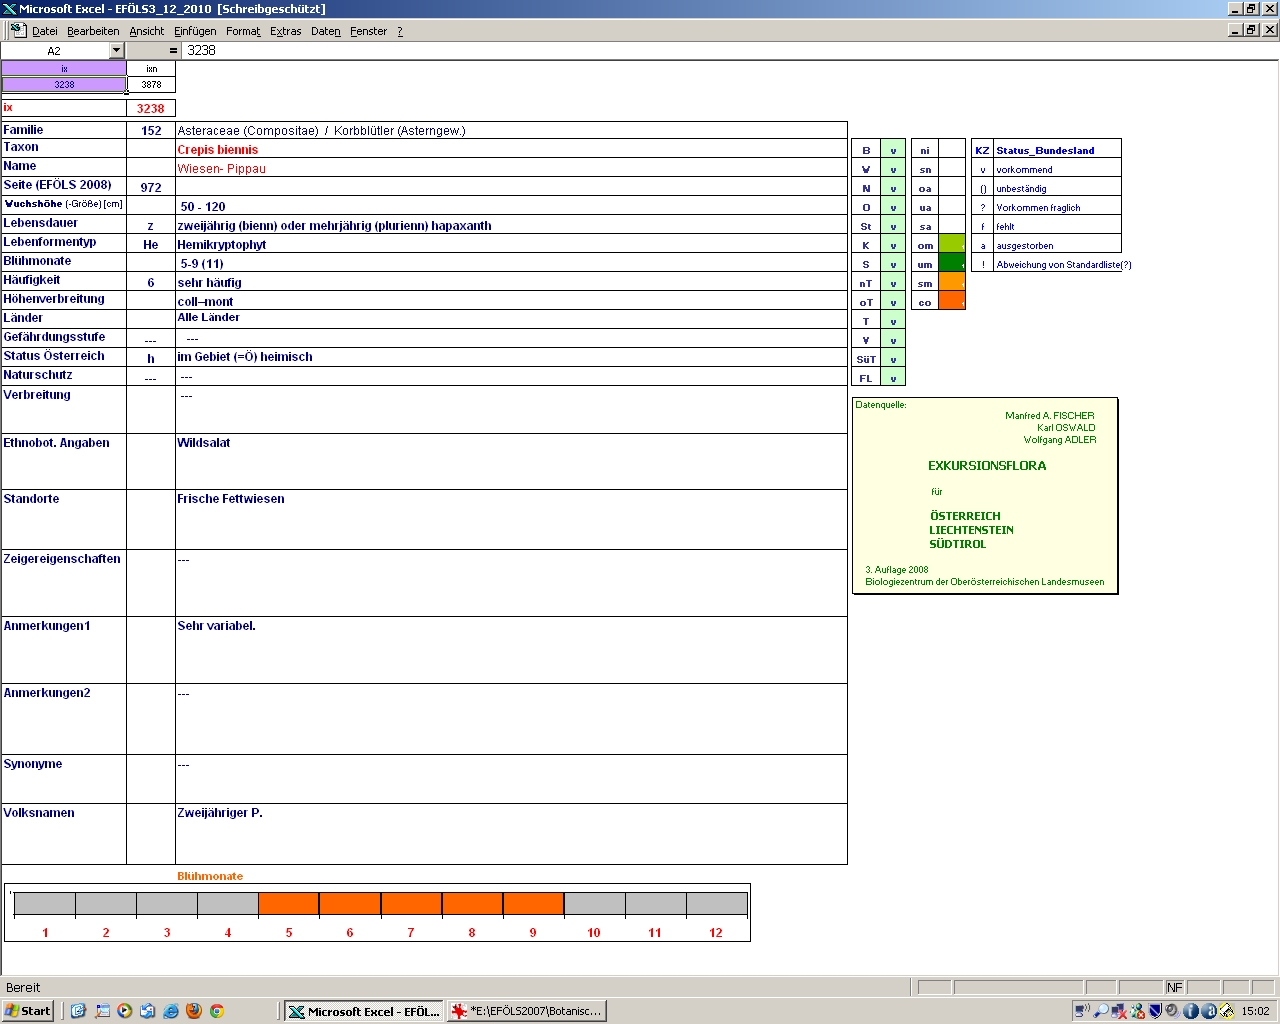This screenshot has height=1024, width=1280.
Task: Switch to Microsoft Excel taskbar button
Action: coord(363,1011)
